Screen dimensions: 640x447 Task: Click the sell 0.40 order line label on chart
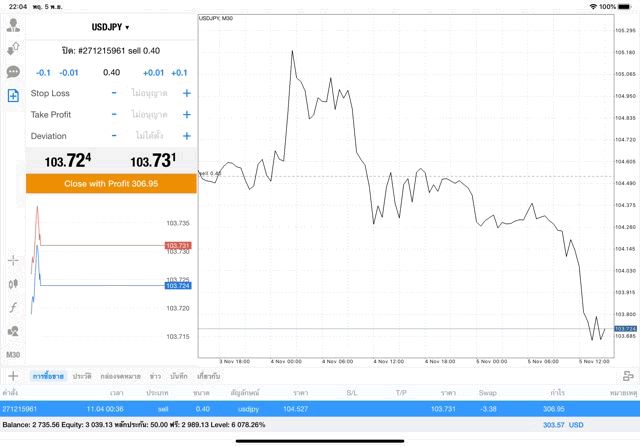[x=210, y=173]
